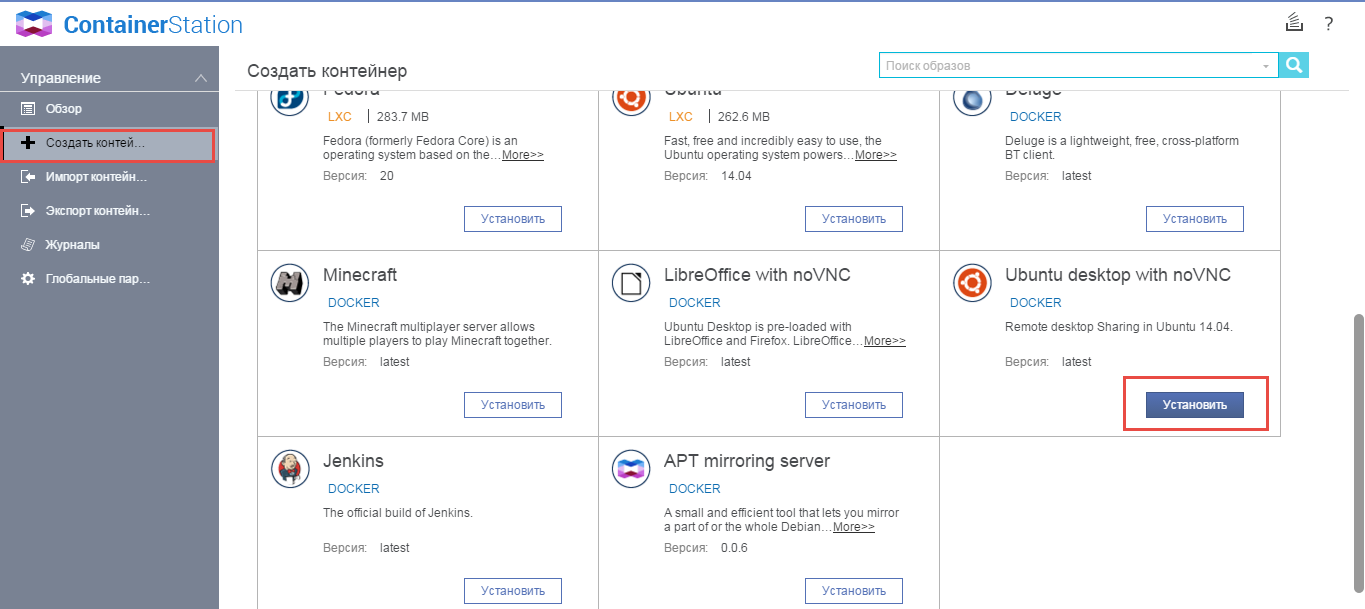Click the LXC label on the Fedora card

coord(340,117)
